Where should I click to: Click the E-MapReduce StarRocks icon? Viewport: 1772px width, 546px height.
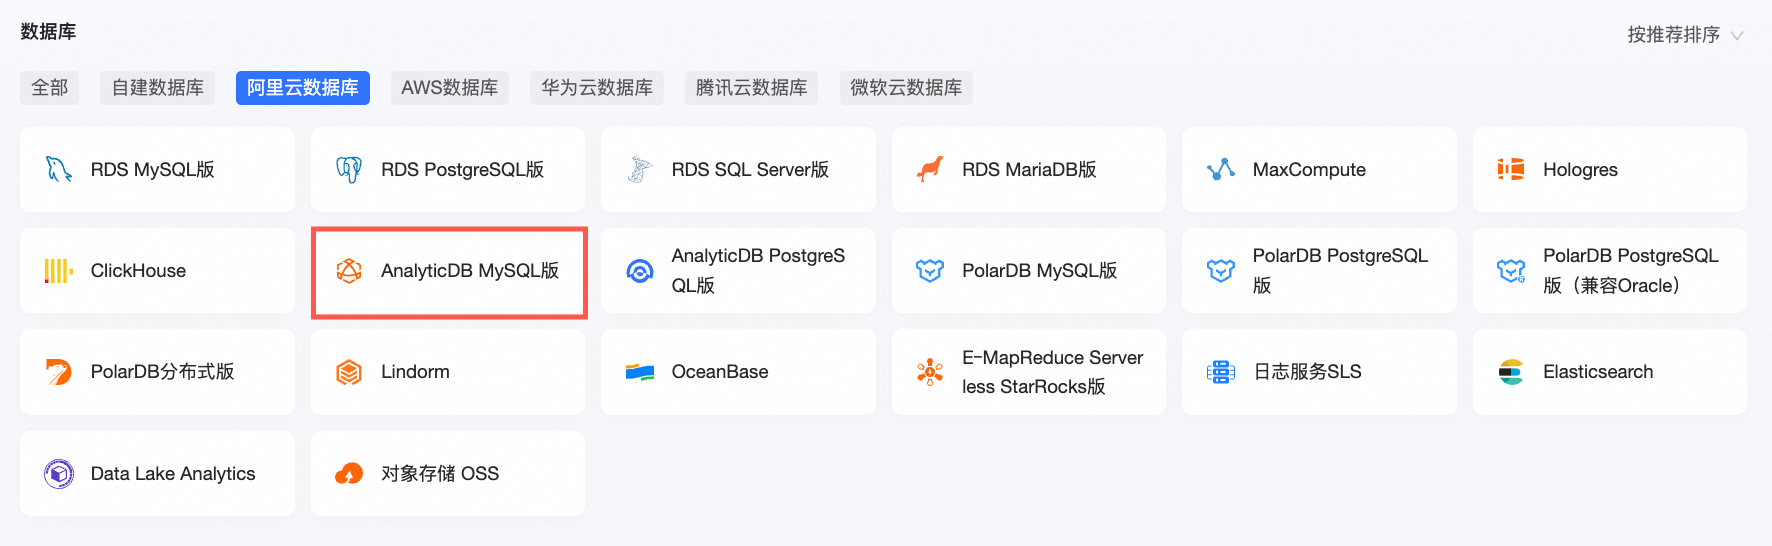[x=930, y=372]
